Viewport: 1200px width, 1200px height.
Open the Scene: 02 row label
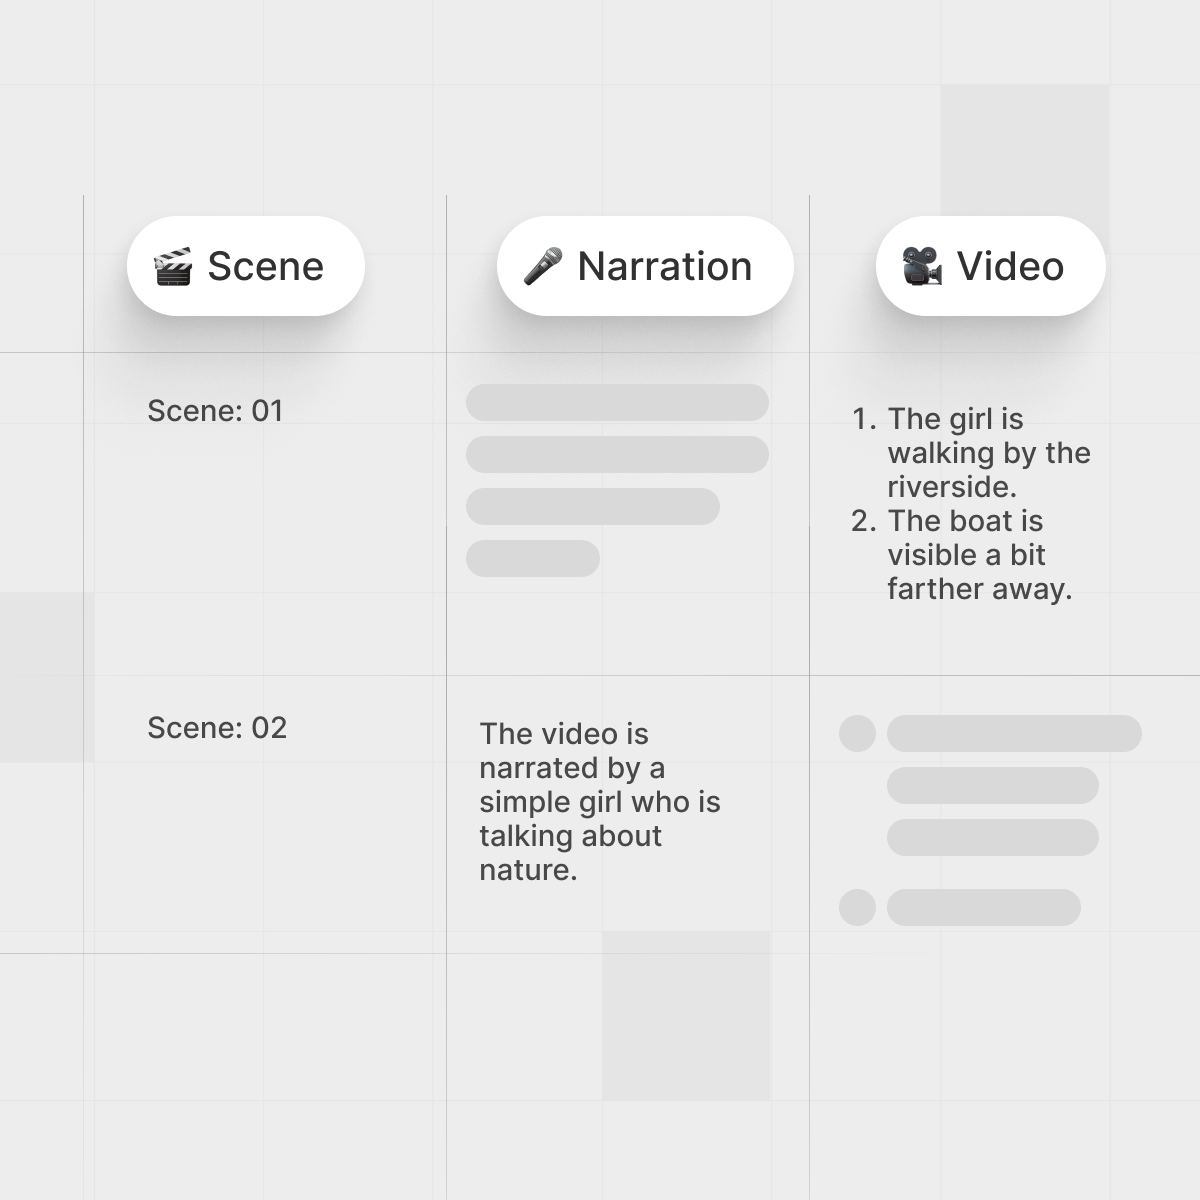pos(217,728)
